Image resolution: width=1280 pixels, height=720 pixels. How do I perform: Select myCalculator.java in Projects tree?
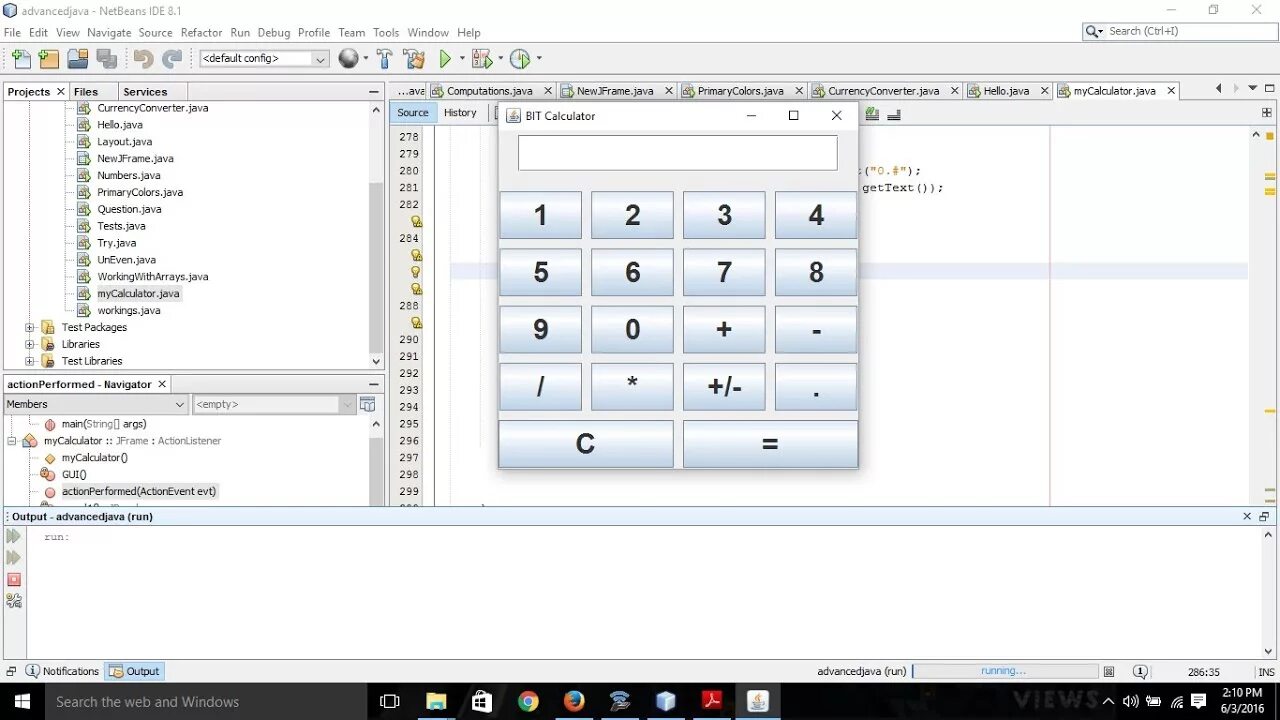coord(138,294)
